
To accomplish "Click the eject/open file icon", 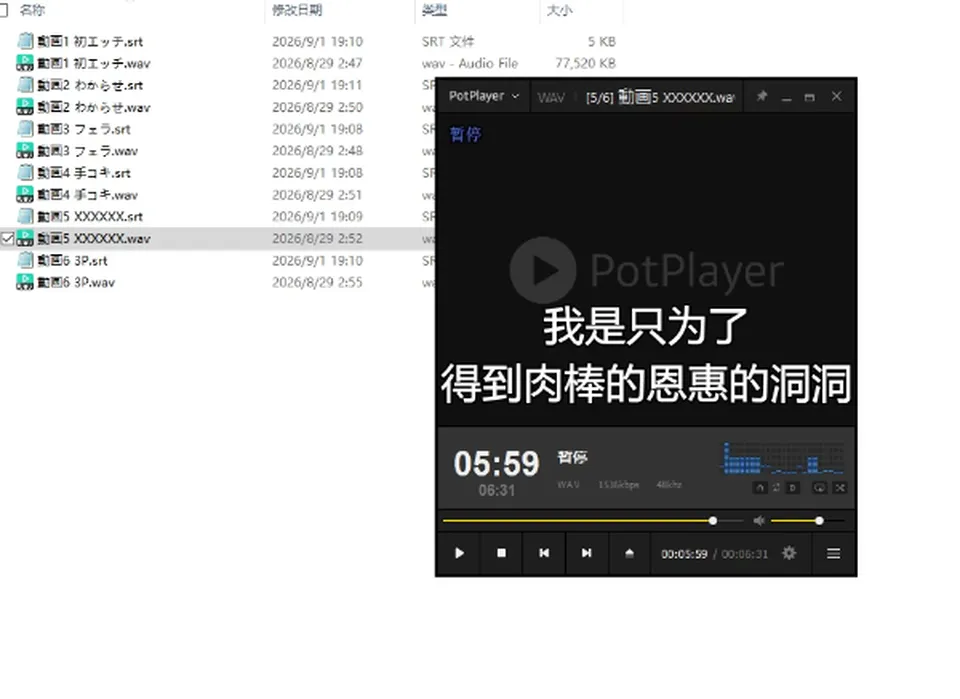I will (629, 553).
